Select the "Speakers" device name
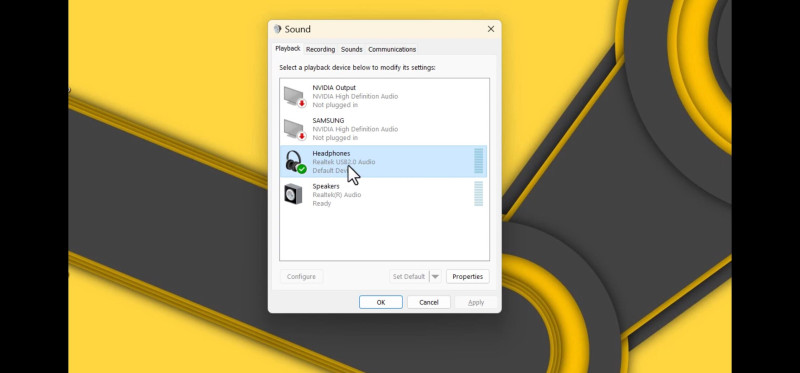Screen dimensions: 800x373 [326, 186]
